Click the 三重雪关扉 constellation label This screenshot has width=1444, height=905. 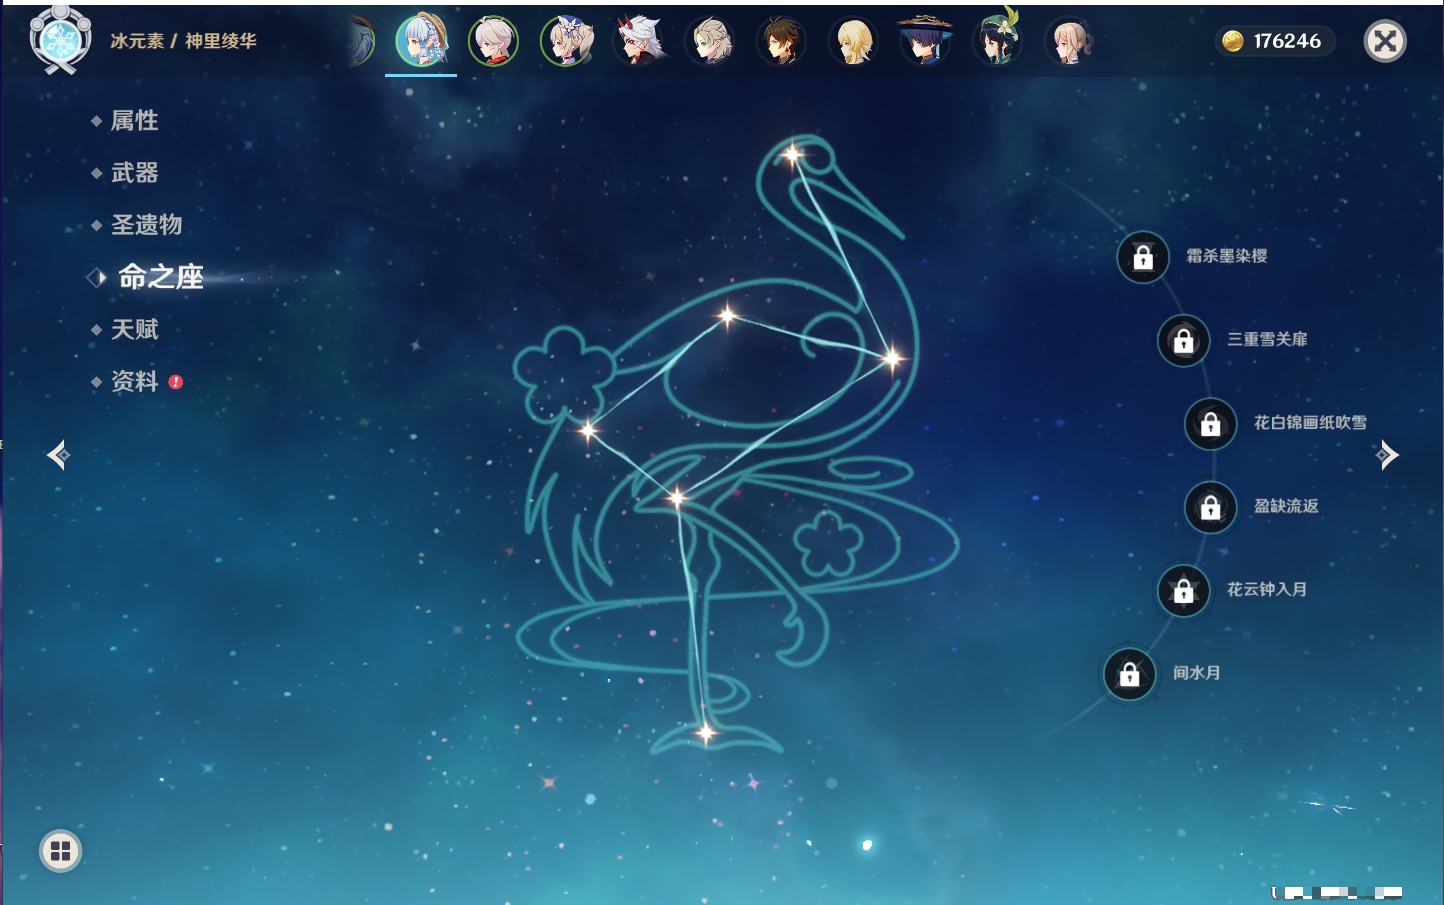(1267, 339)
